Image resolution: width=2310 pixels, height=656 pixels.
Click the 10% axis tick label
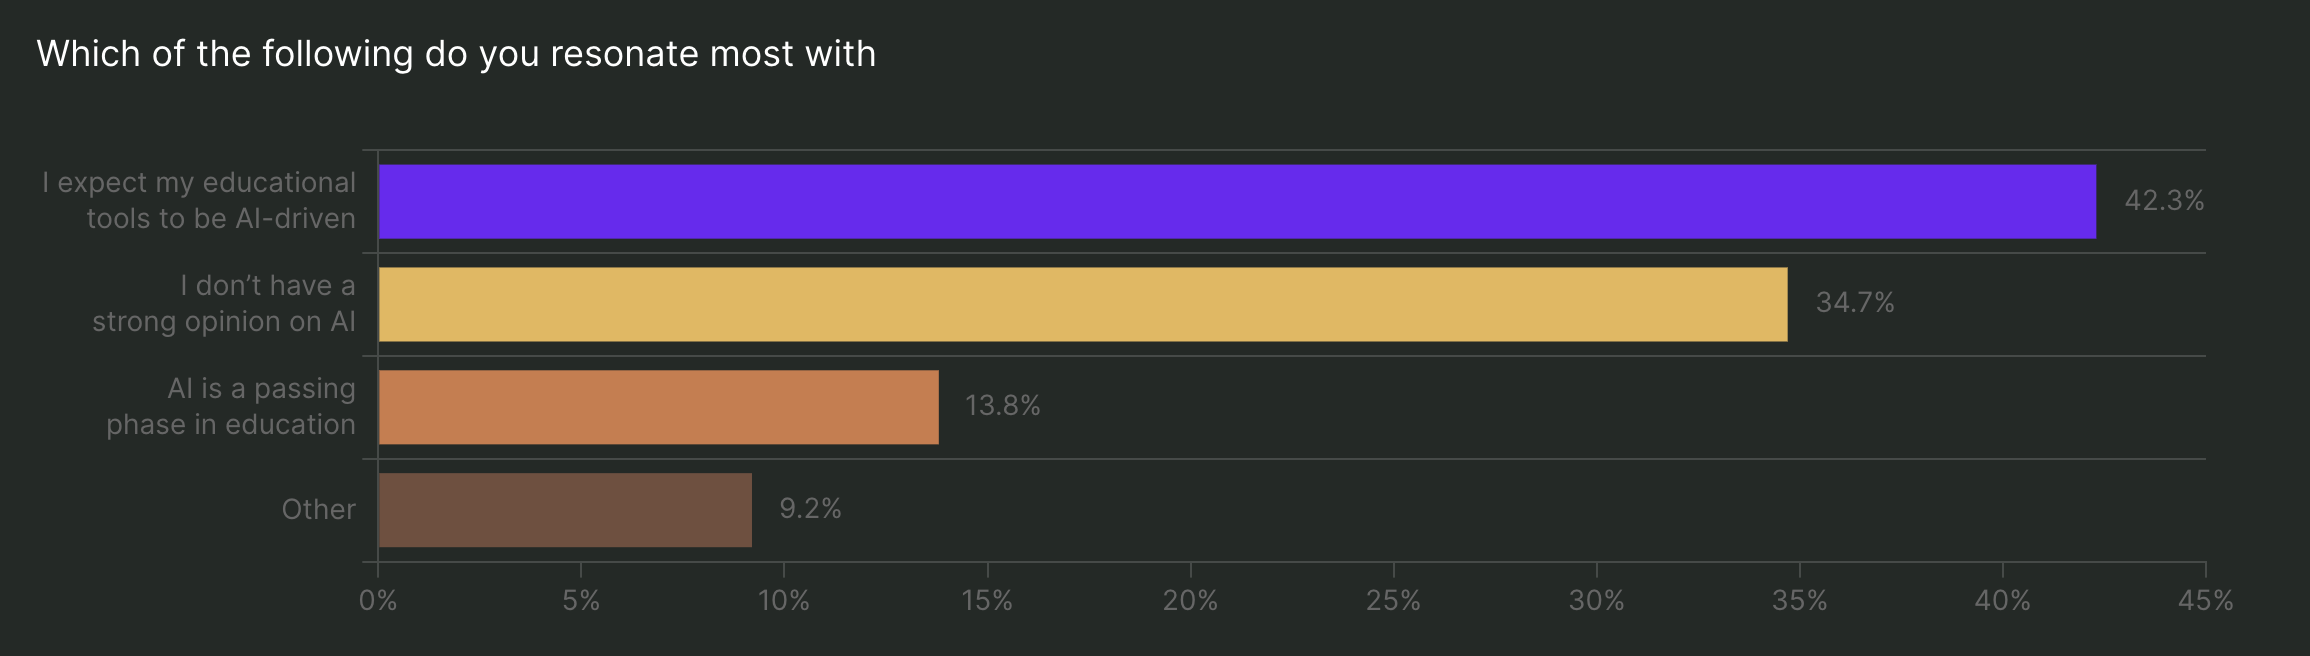click(784, 601)
